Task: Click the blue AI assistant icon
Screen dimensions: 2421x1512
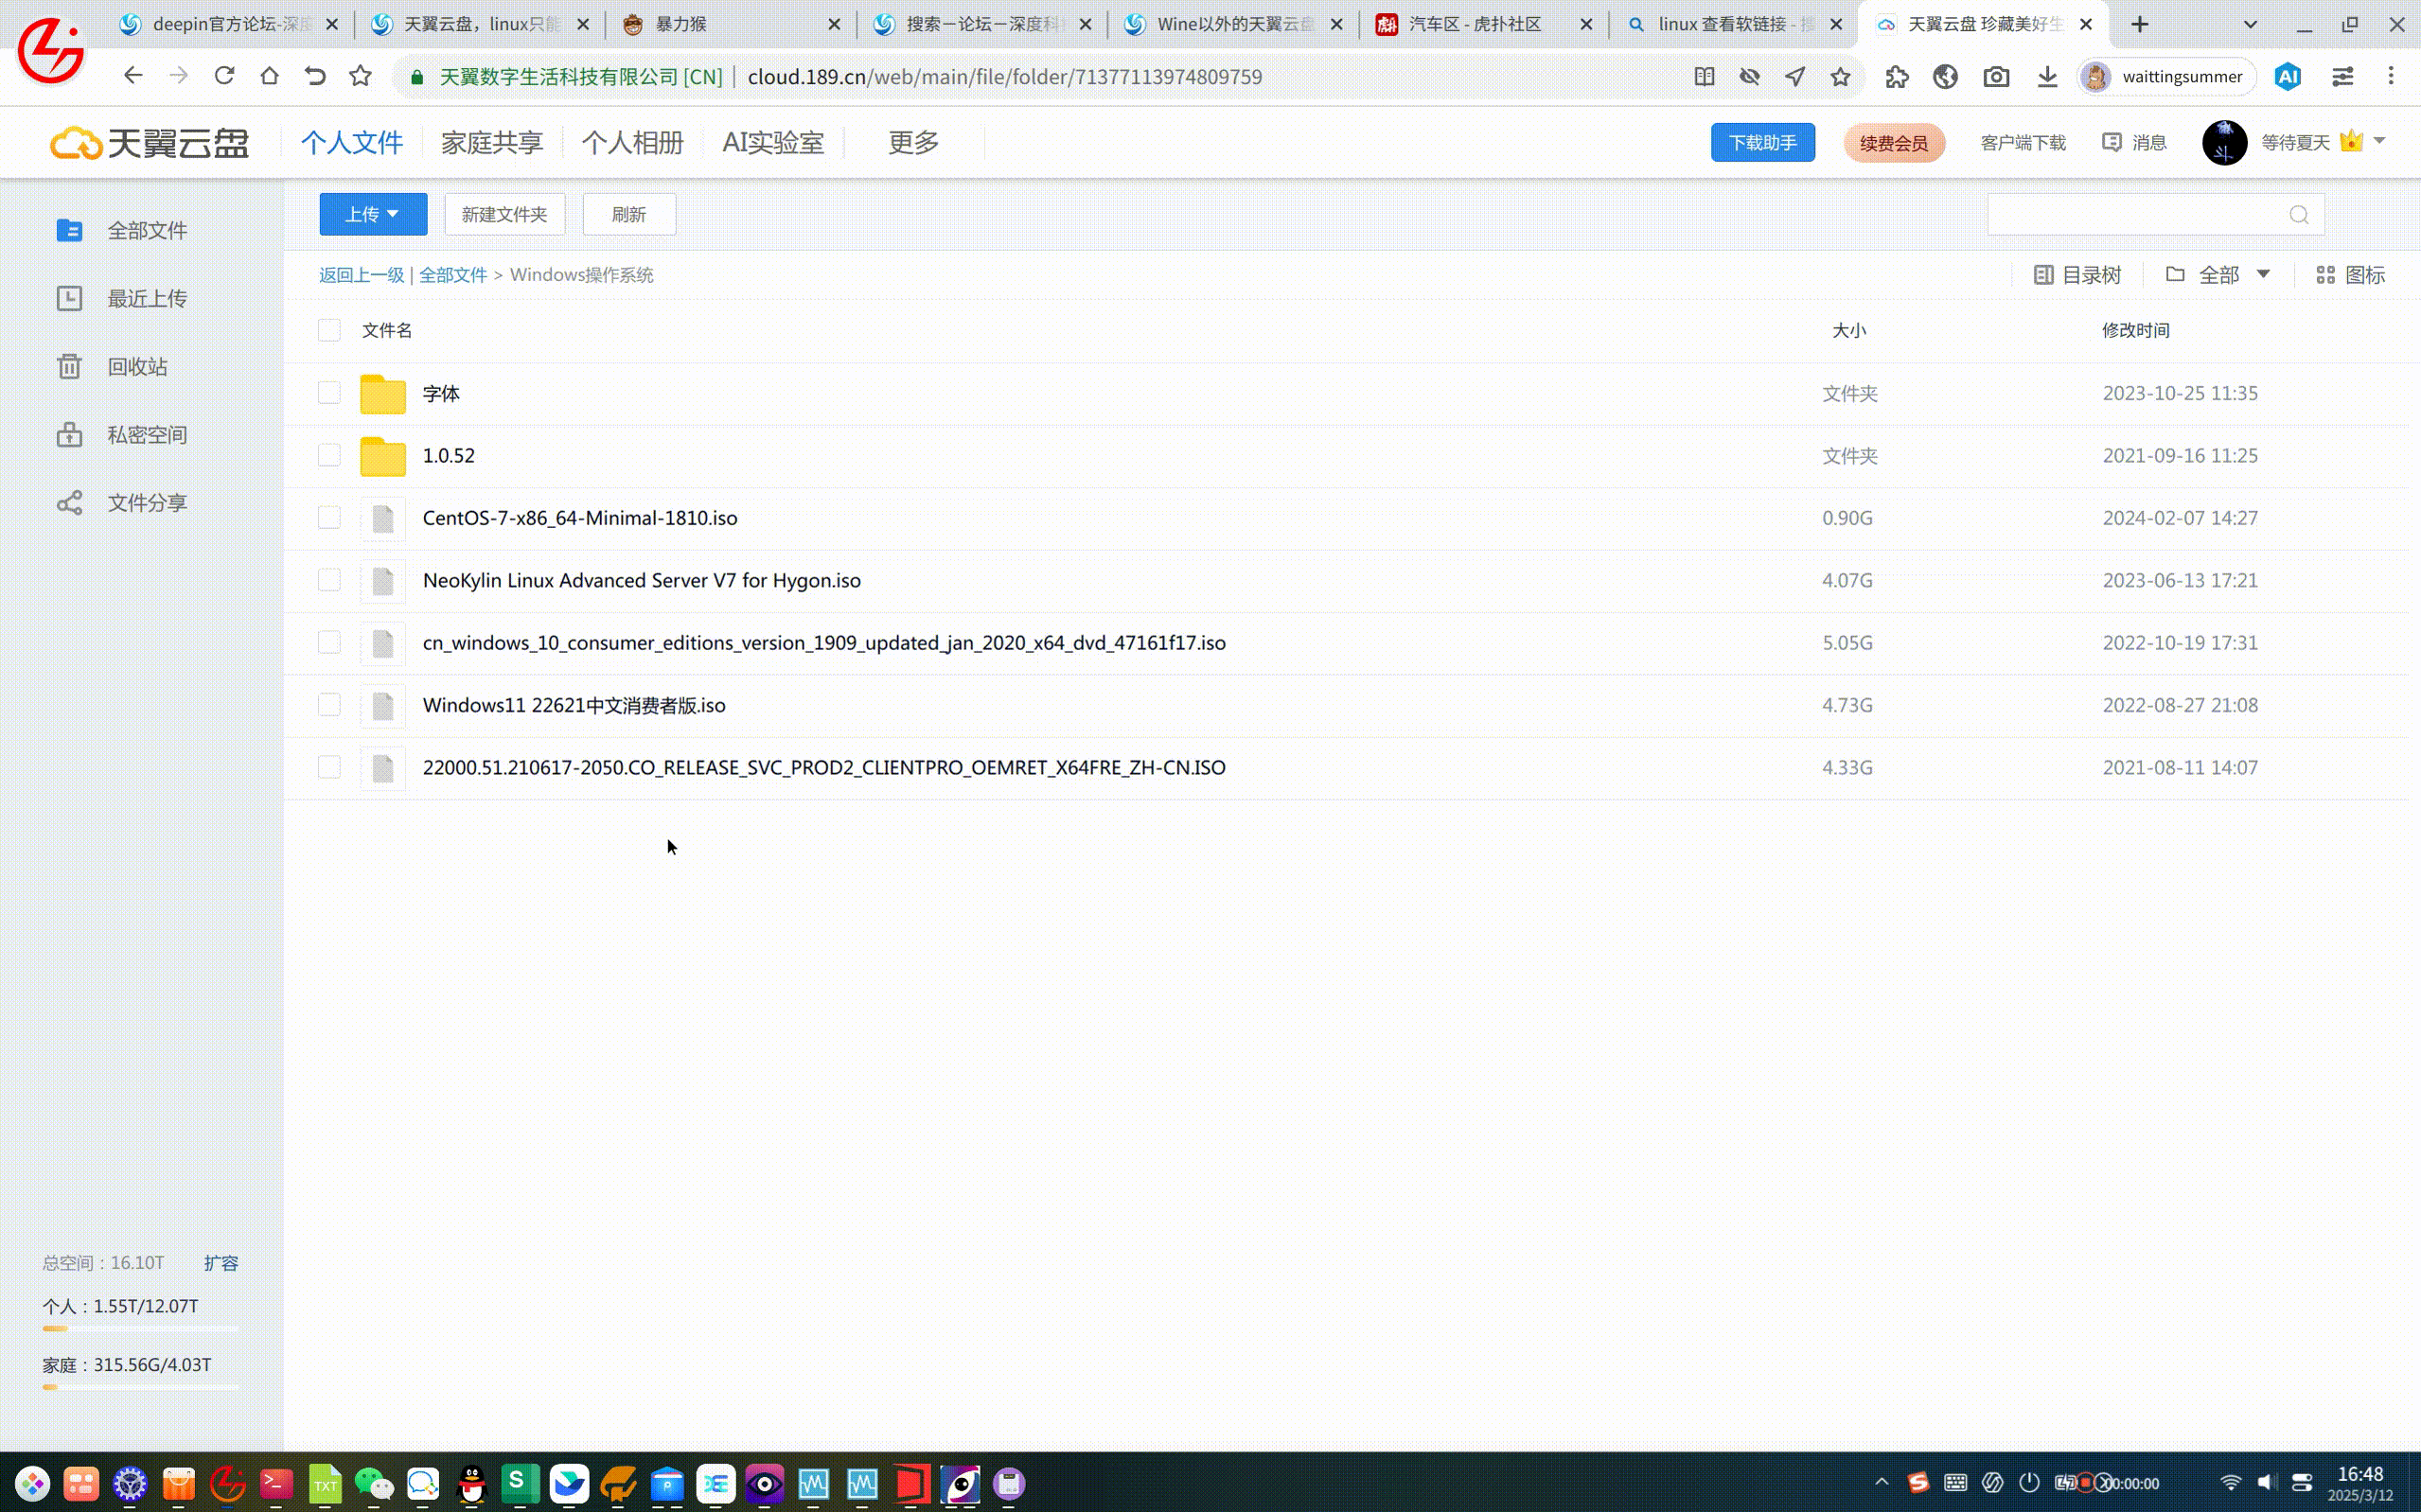Action: click(2288, 76)
